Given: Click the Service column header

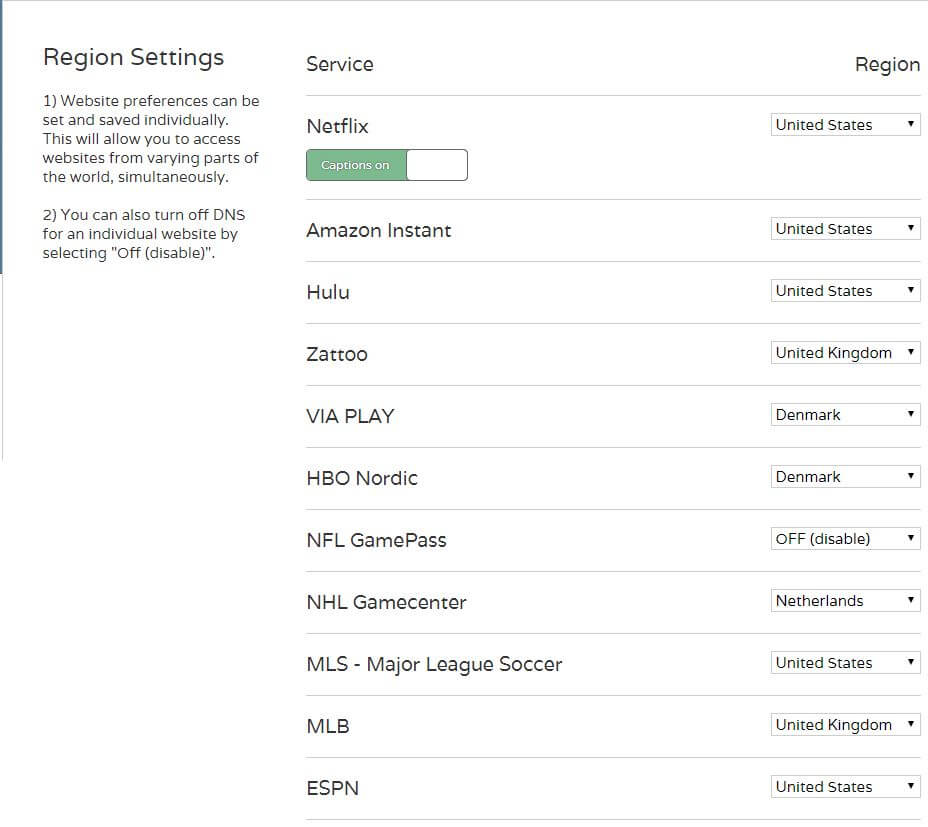Looking at the screenshot, I should (x=340, y=64).
